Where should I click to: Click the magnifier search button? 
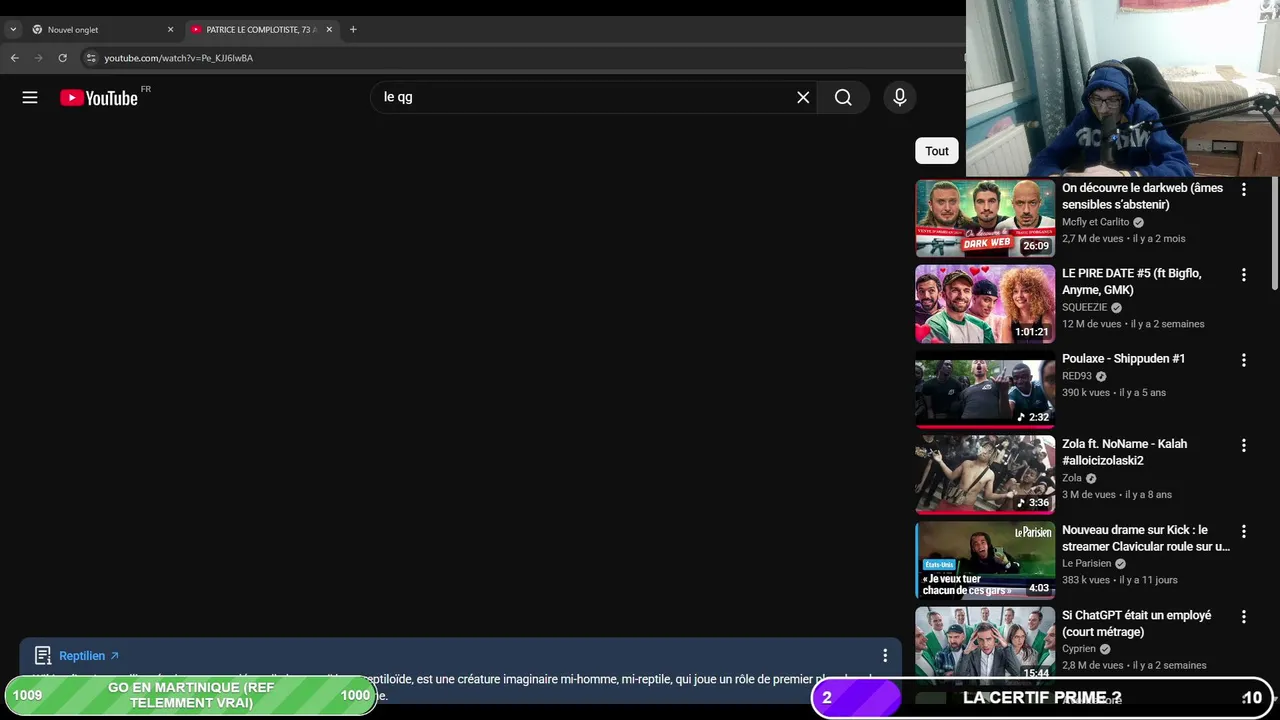click(x=843, y=97)
